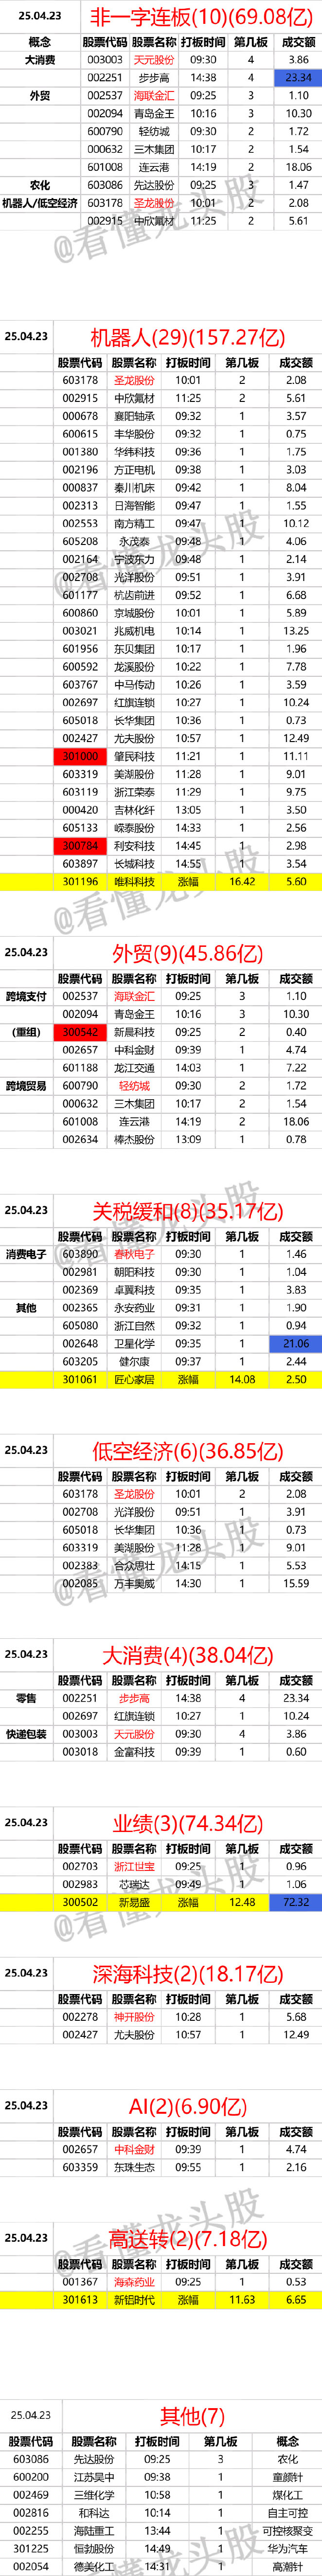Click the 高送转(2)(7.18亿) section heading

point(188,2238)
